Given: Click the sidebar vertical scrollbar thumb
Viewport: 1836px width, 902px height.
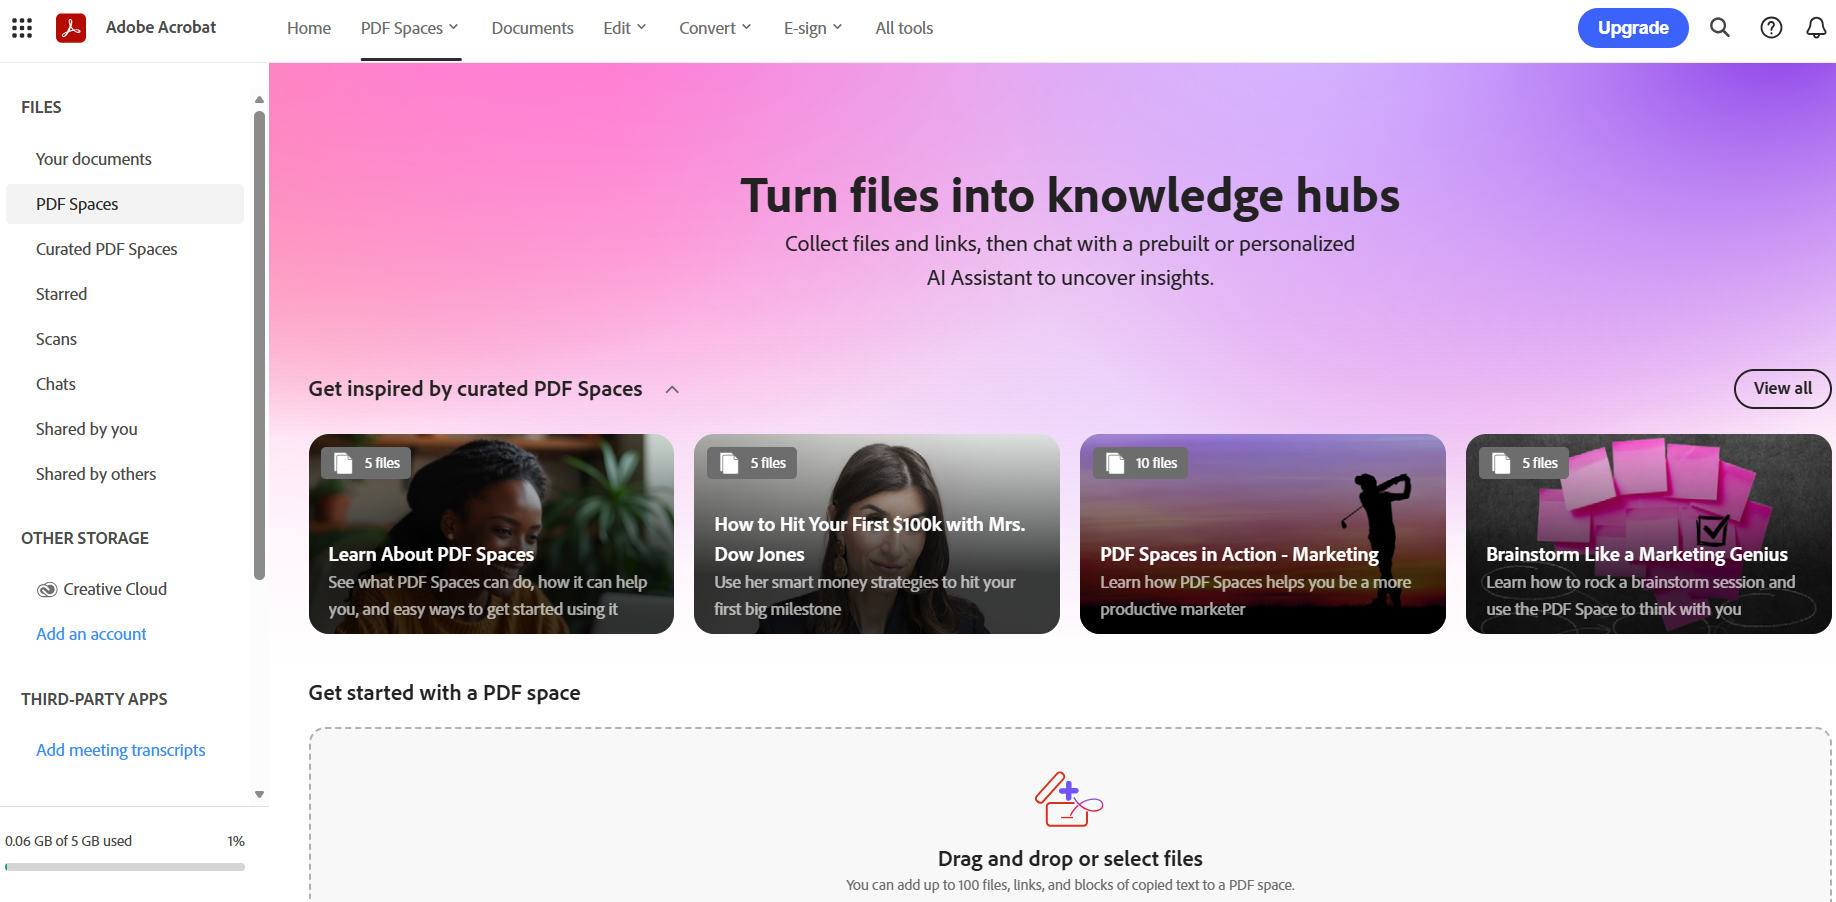Looking at the screenshot, I should [x=259, y=345].
